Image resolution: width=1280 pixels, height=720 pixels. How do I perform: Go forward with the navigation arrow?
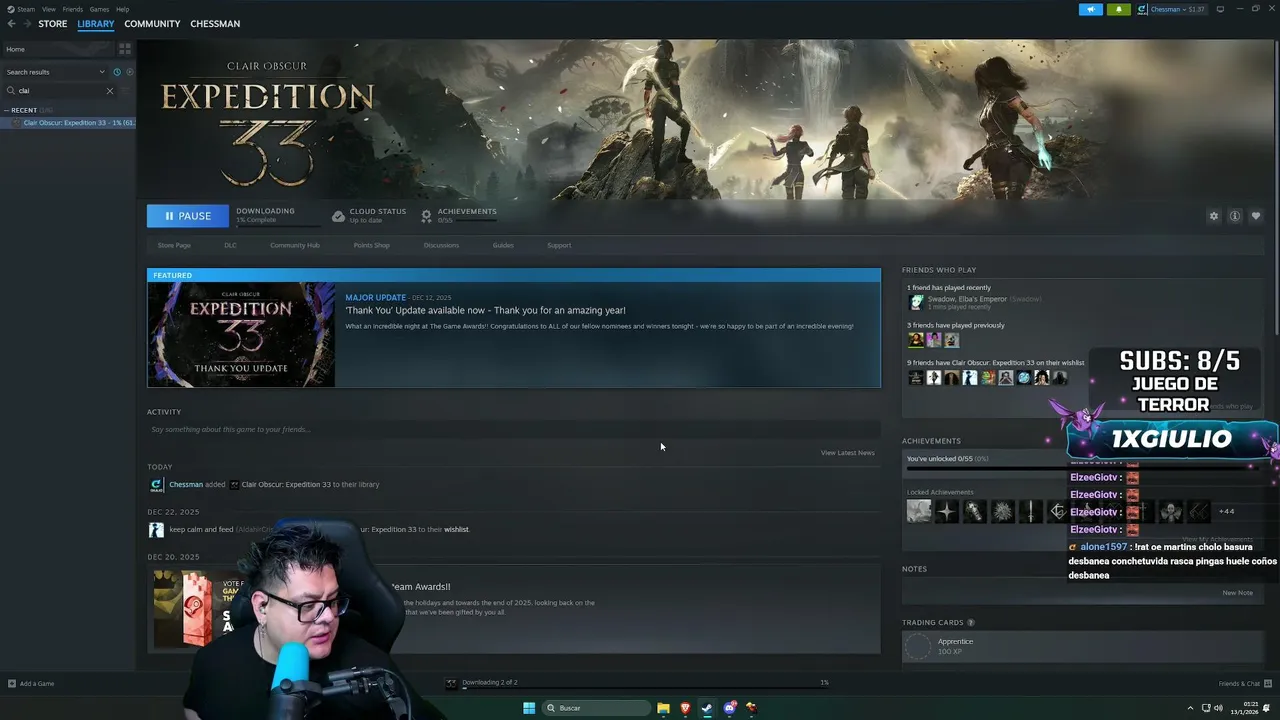27,23
